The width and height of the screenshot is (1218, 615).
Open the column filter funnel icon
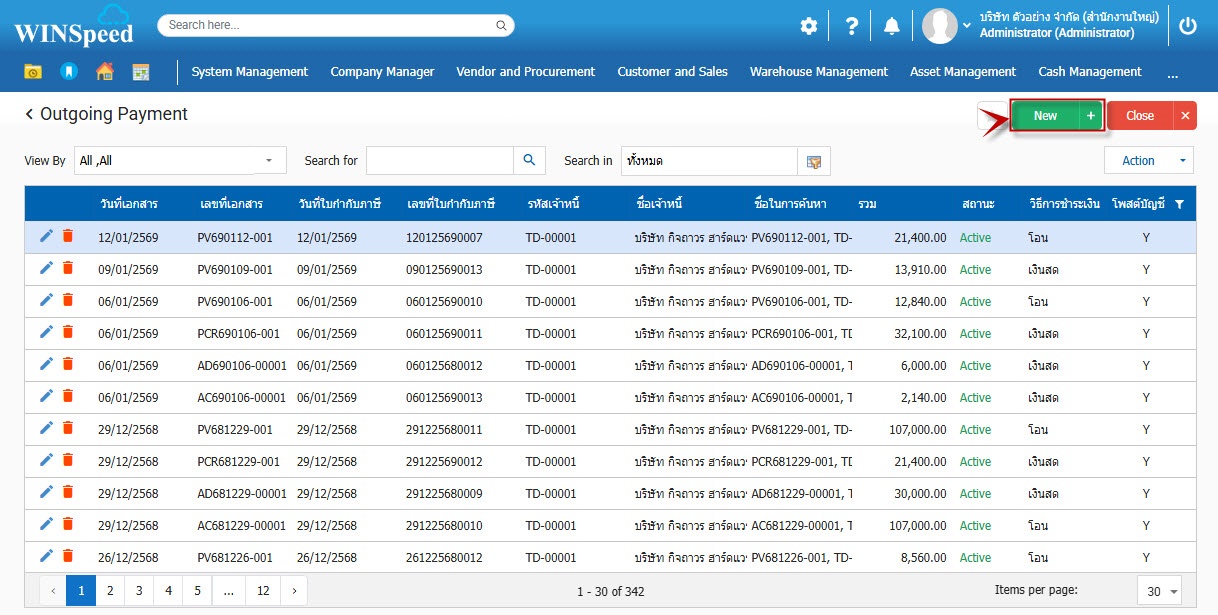pos(1180,204)
